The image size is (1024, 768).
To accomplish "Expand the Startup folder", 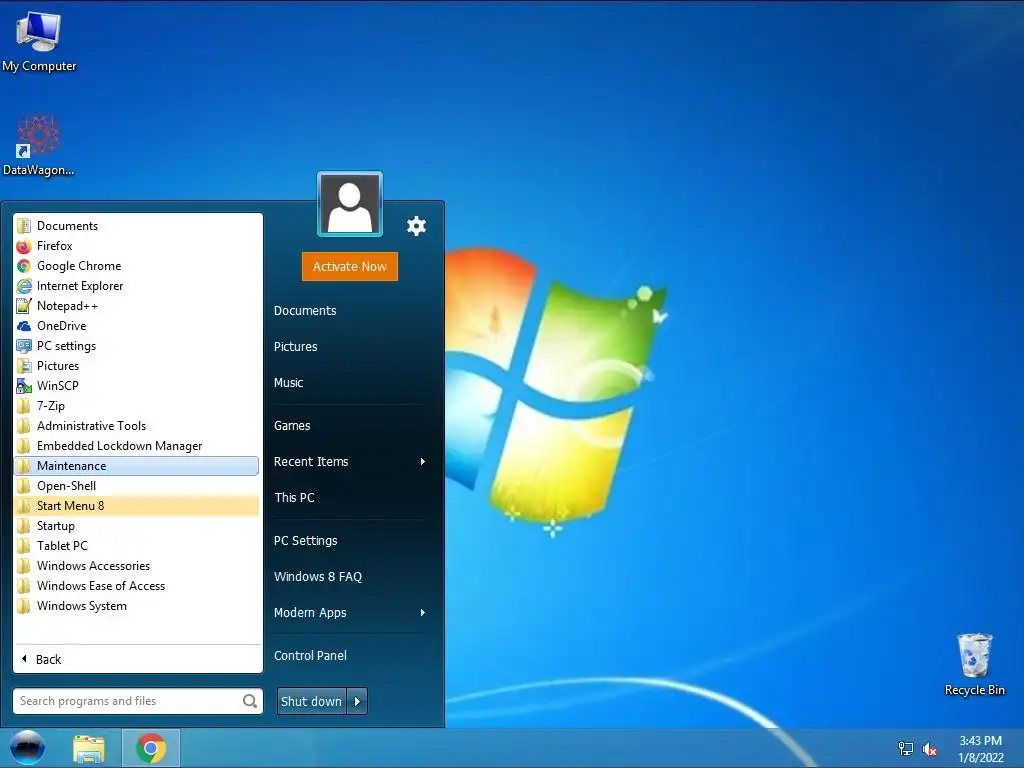I will [136, 526].
